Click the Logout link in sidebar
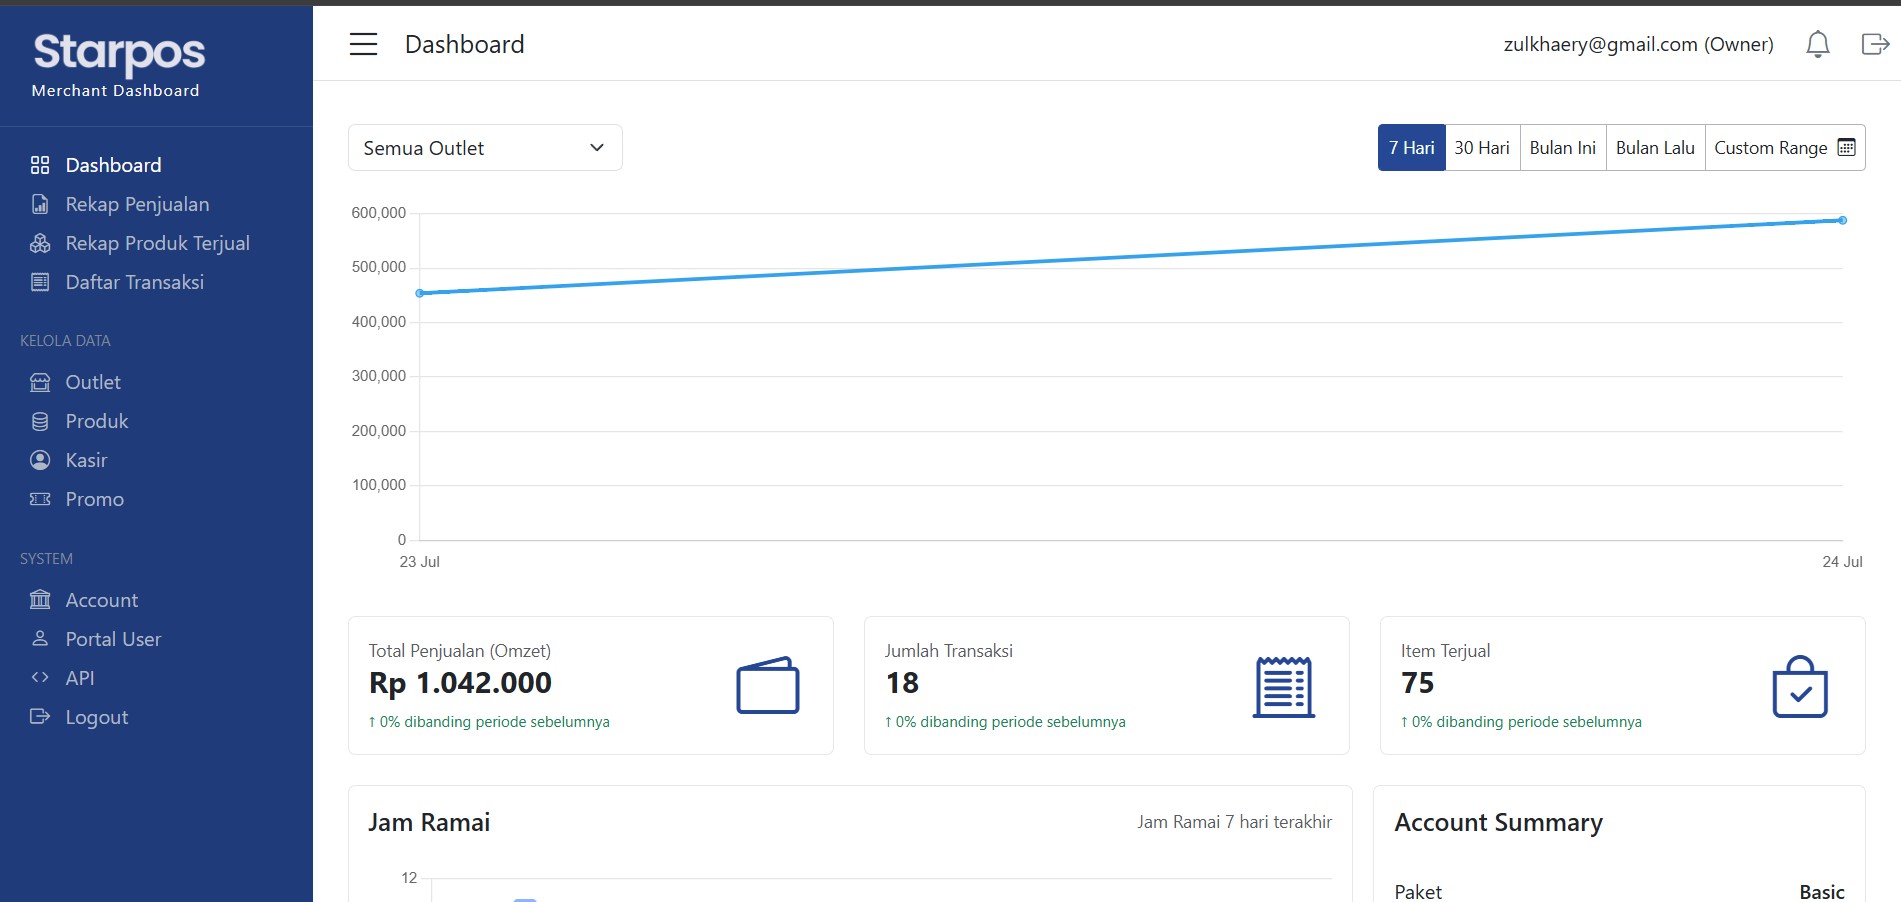 point(97,717)
